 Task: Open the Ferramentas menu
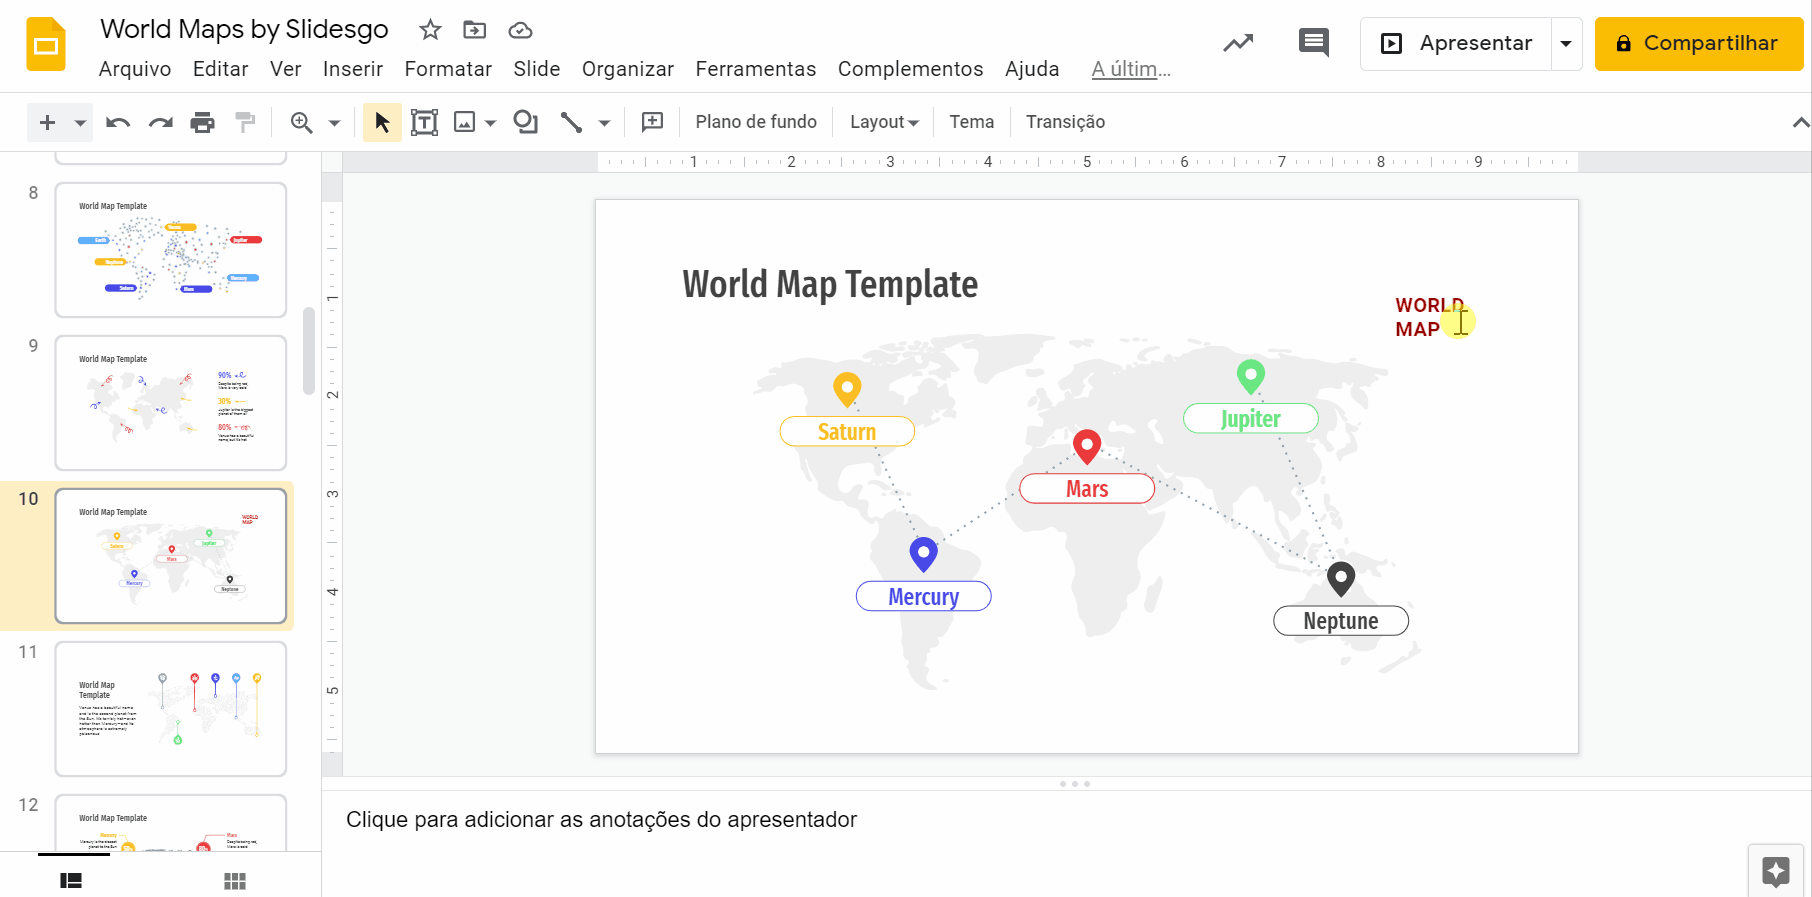click(x=756, y=69)
